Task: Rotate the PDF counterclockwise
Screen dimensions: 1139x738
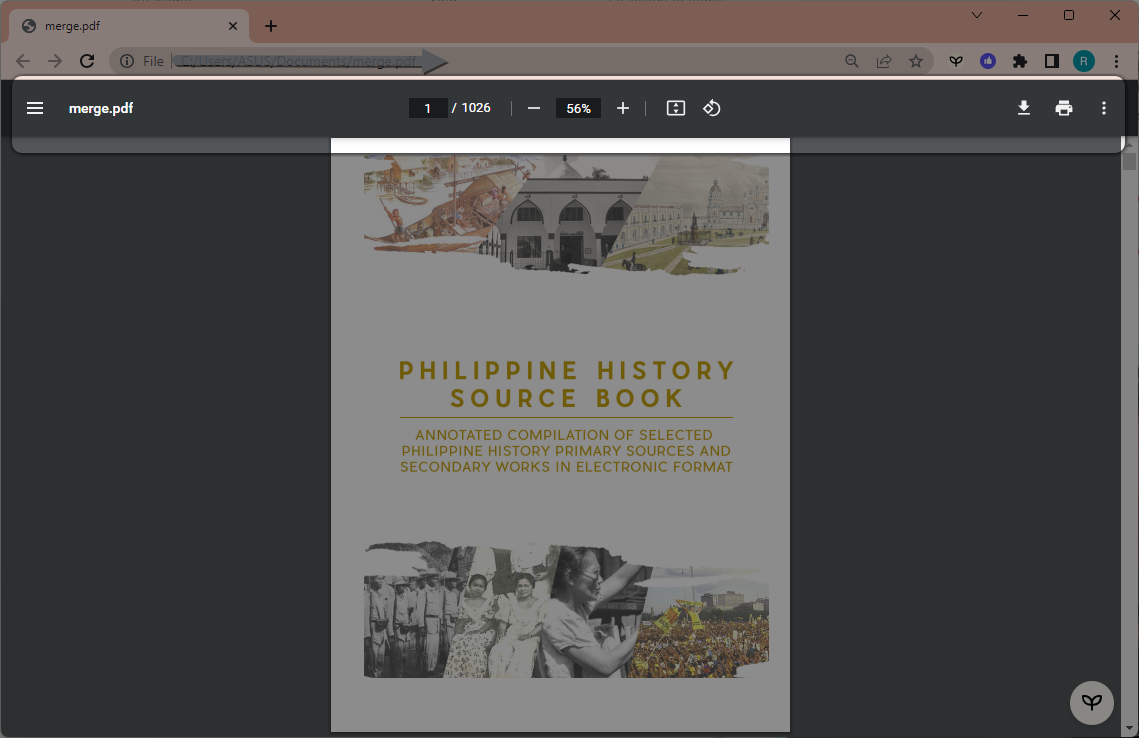Action: [711, 108]
